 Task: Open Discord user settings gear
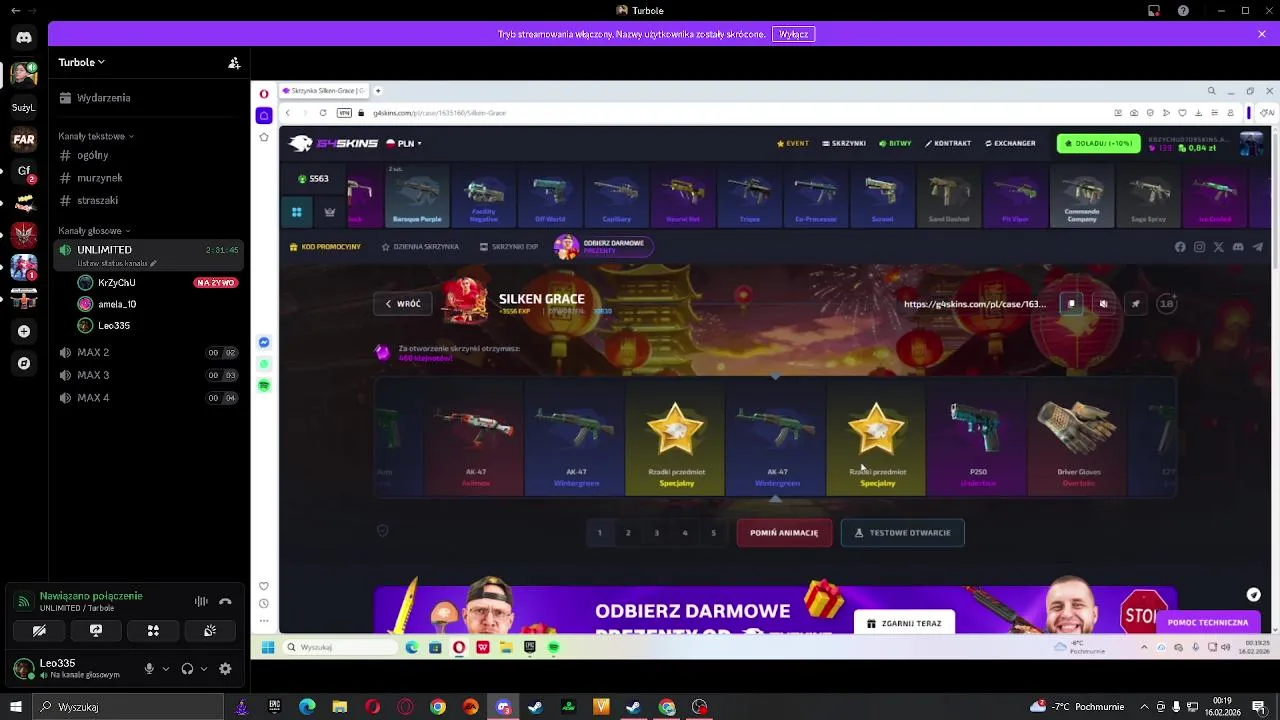[x=225, y=669]
